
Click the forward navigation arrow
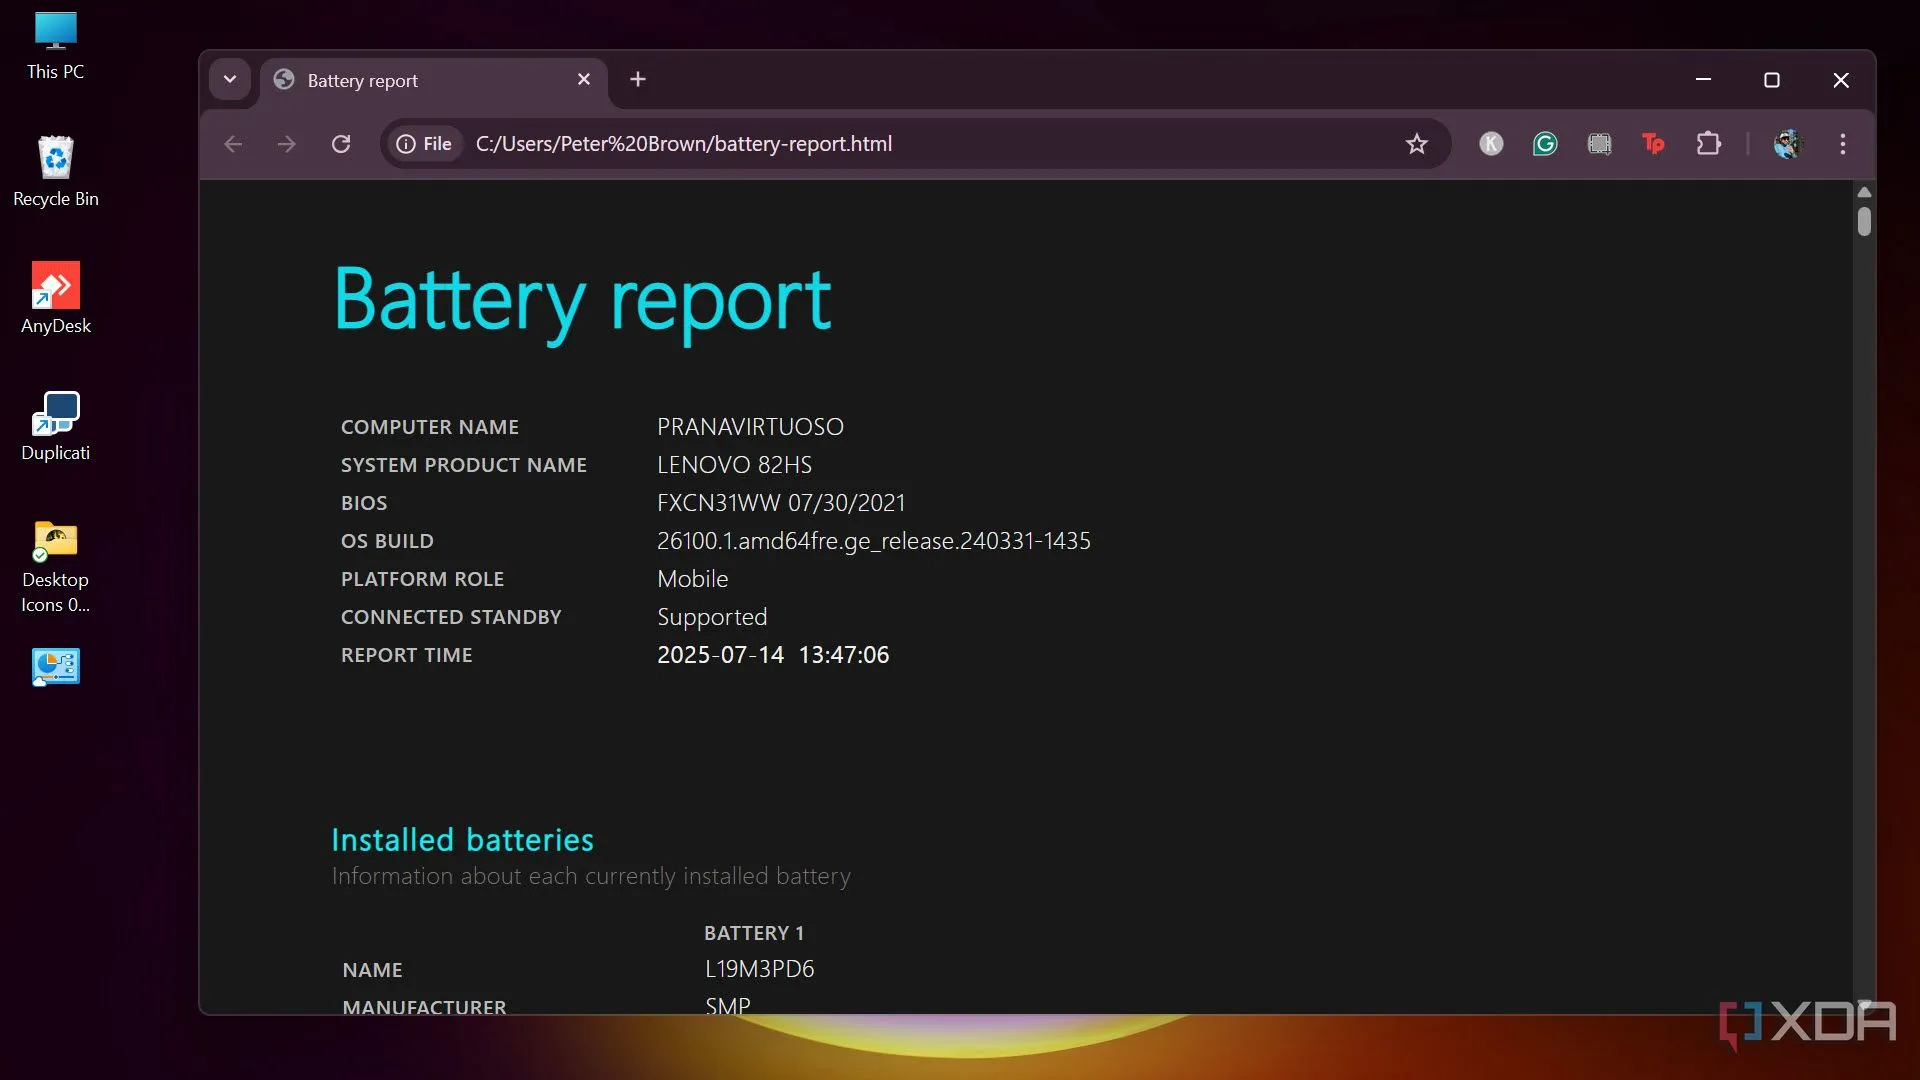pos(287,144)
